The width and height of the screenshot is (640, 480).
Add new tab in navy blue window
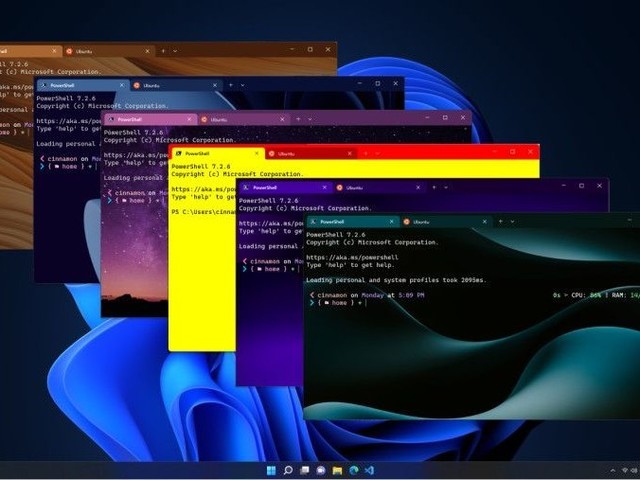[231, 85]
